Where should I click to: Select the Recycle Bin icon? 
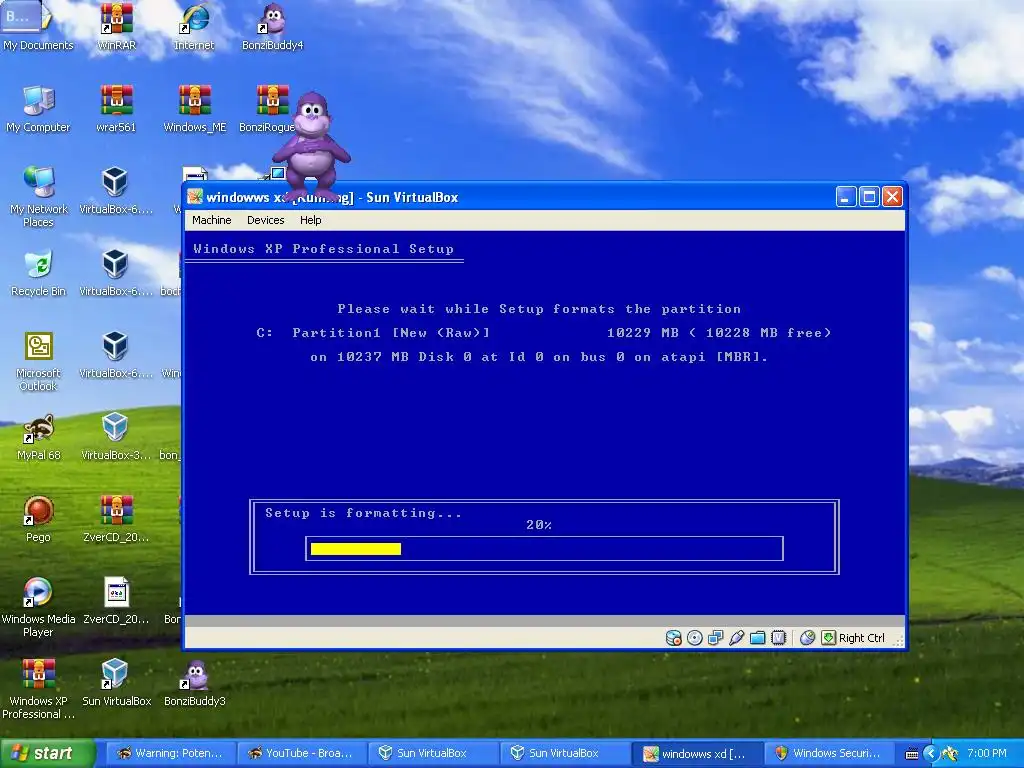point(38,273)
